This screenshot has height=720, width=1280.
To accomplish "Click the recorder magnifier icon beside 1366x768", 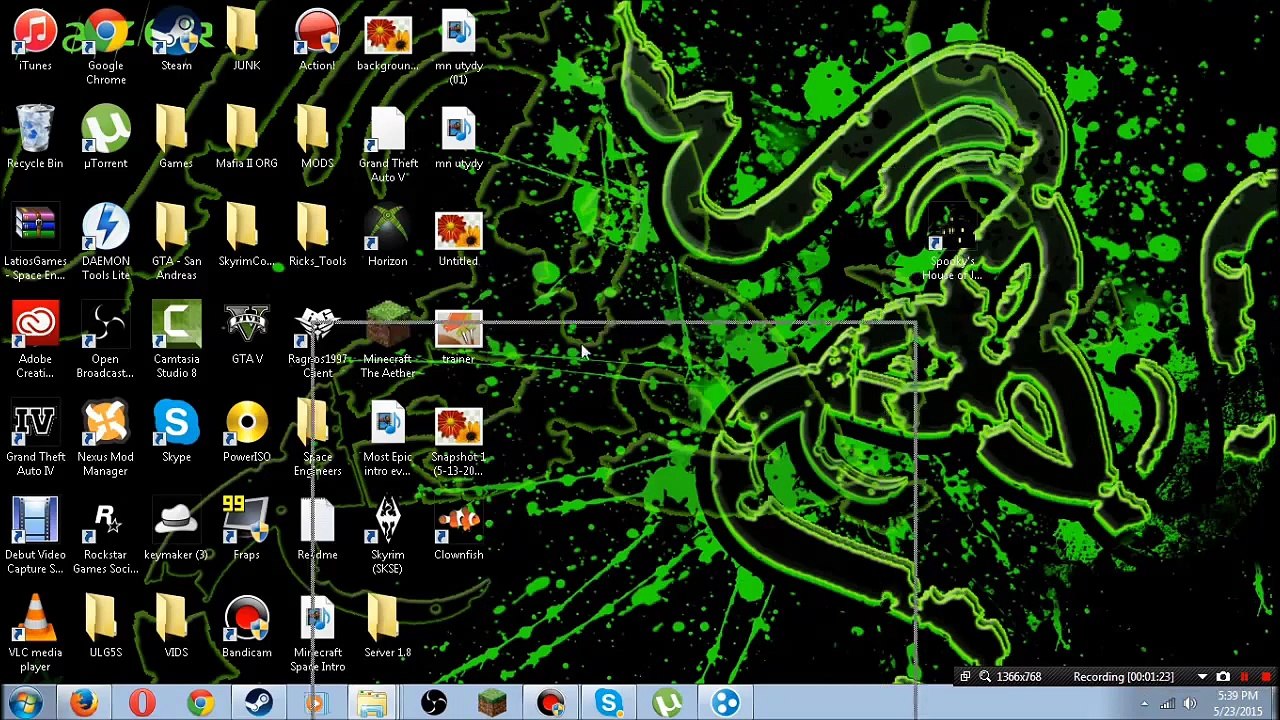I will pyautogui.click(x=985, y=677).
